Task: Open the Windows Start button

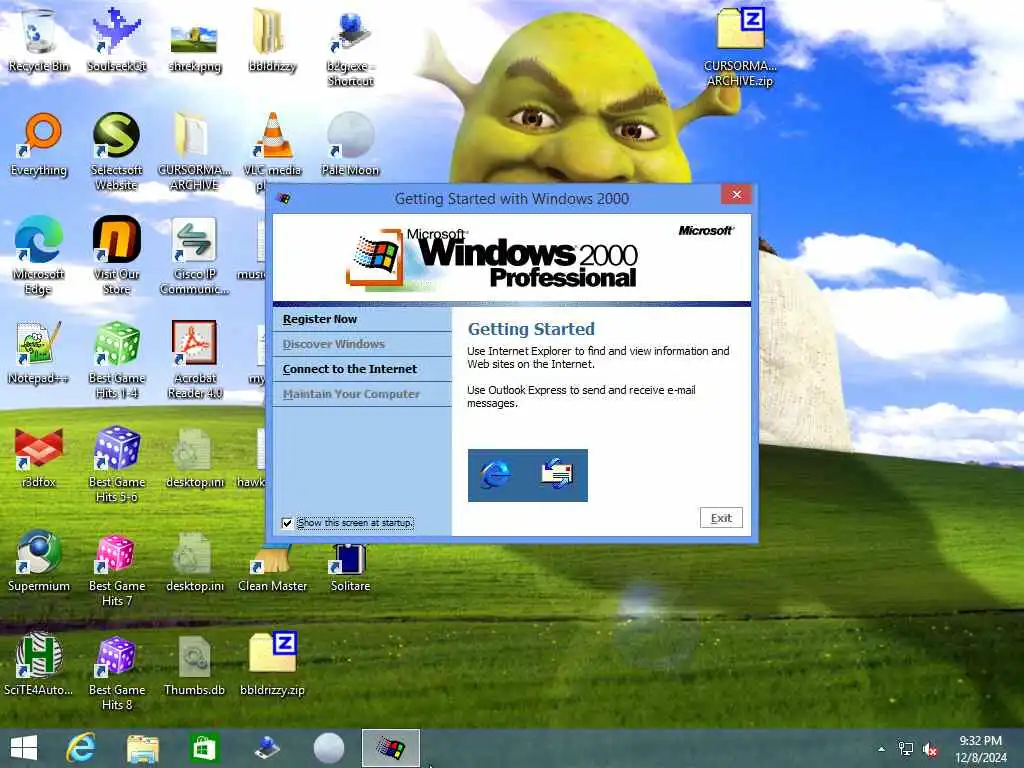Action: point(24,748)
